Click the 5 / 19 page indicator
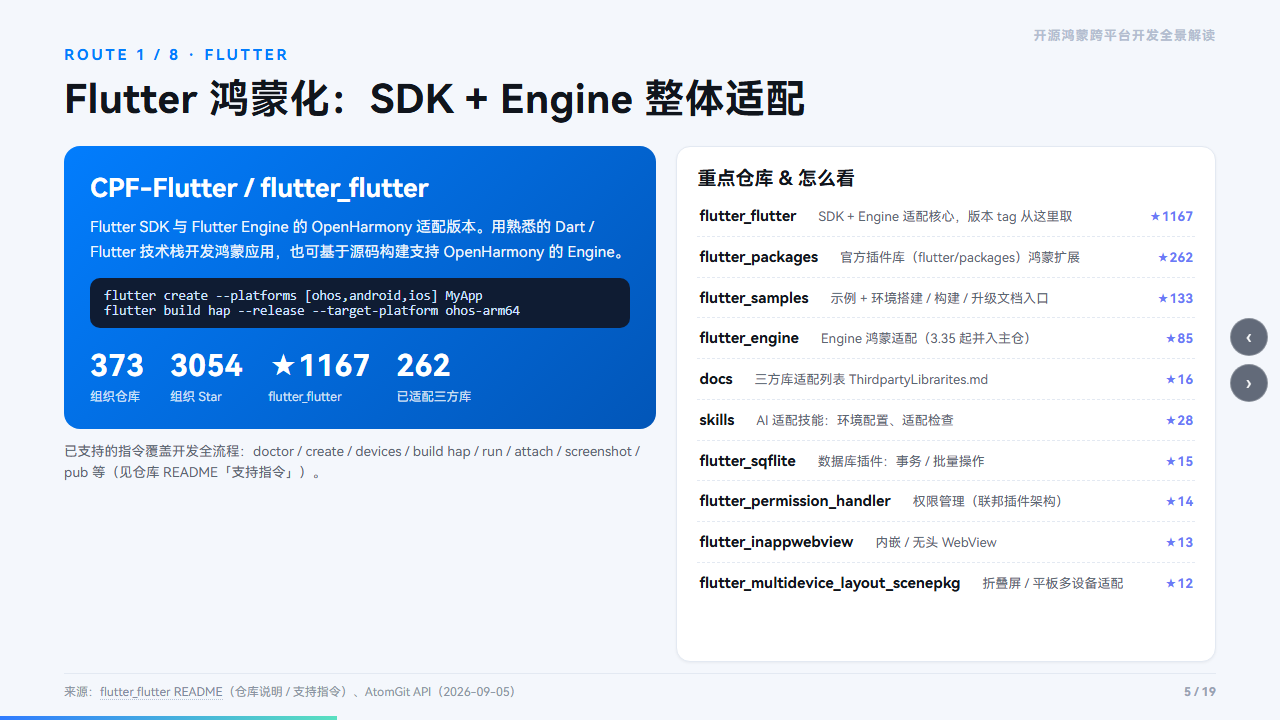Image resolution: width=1280 pixels, height=720 pixels. click(x=1200, y=692)
